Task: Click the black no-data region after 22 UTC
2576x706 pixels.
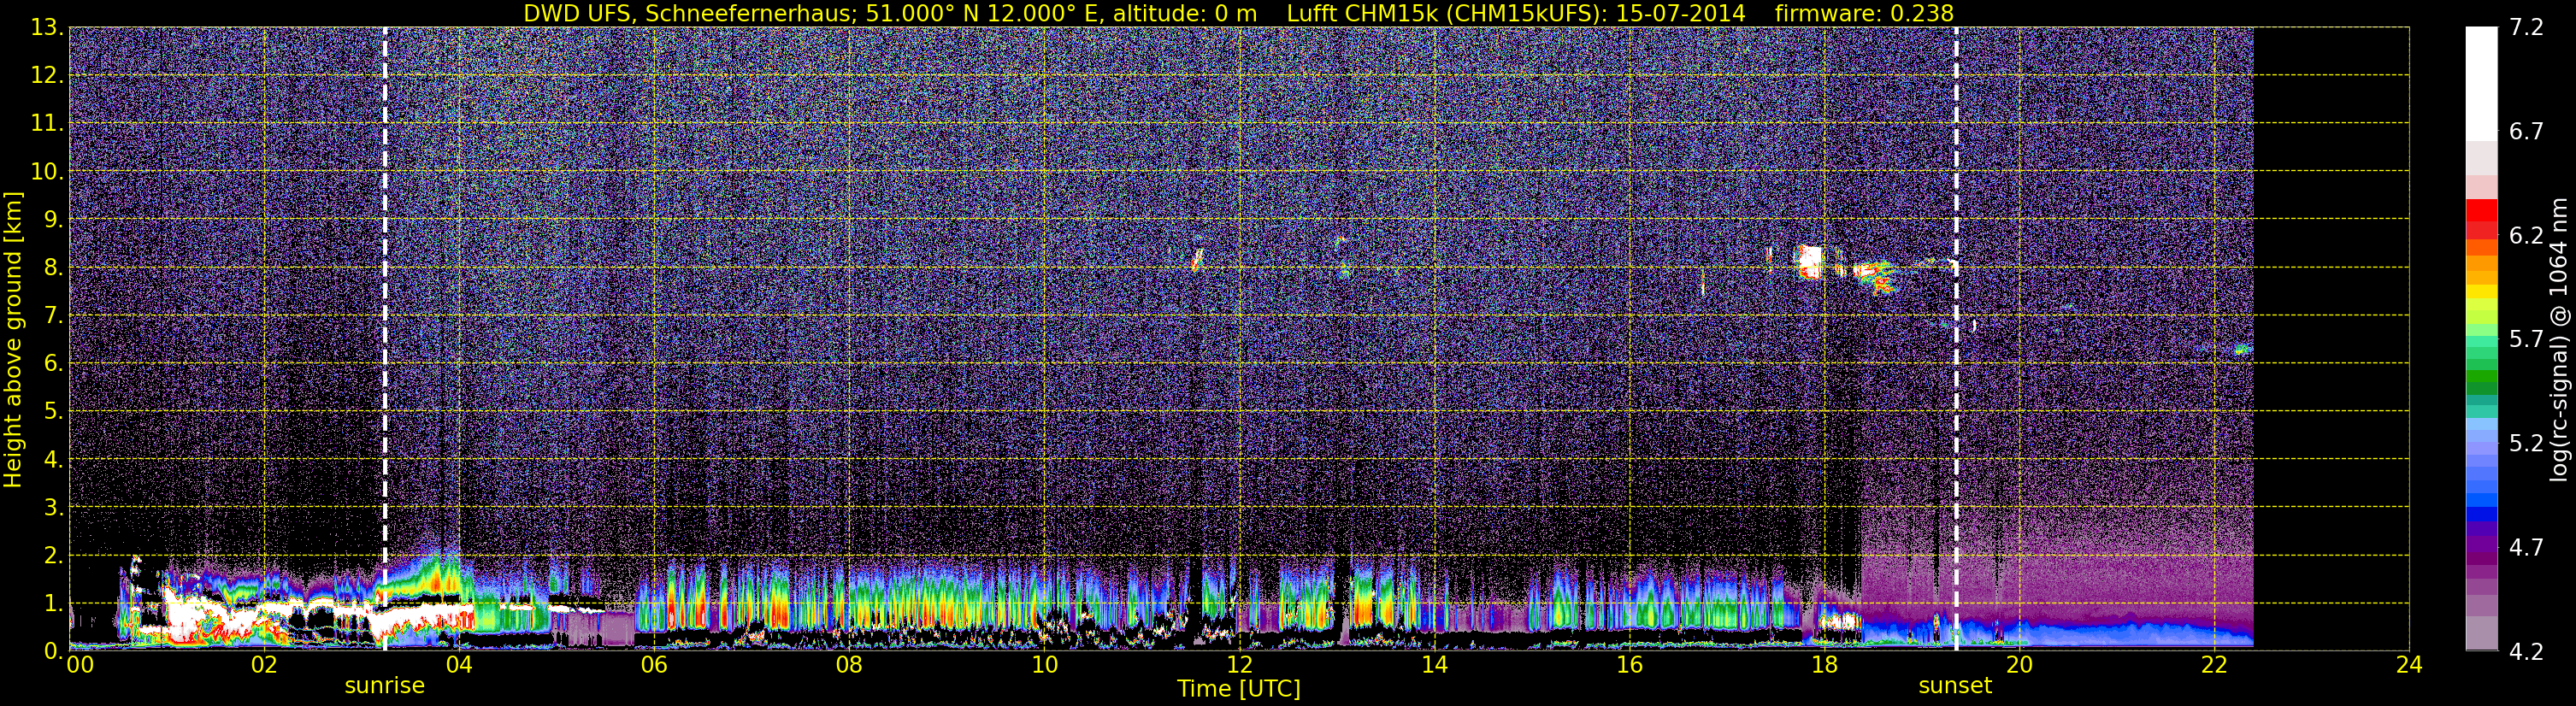Action: point(2331,339)
